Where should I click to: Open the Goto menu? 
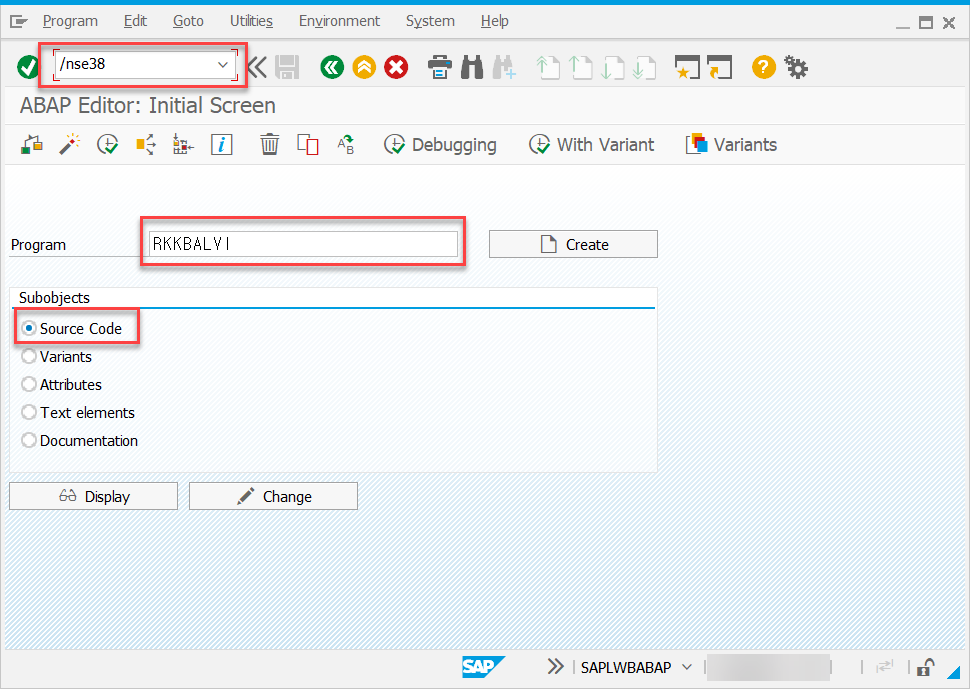tap(188, 21)
